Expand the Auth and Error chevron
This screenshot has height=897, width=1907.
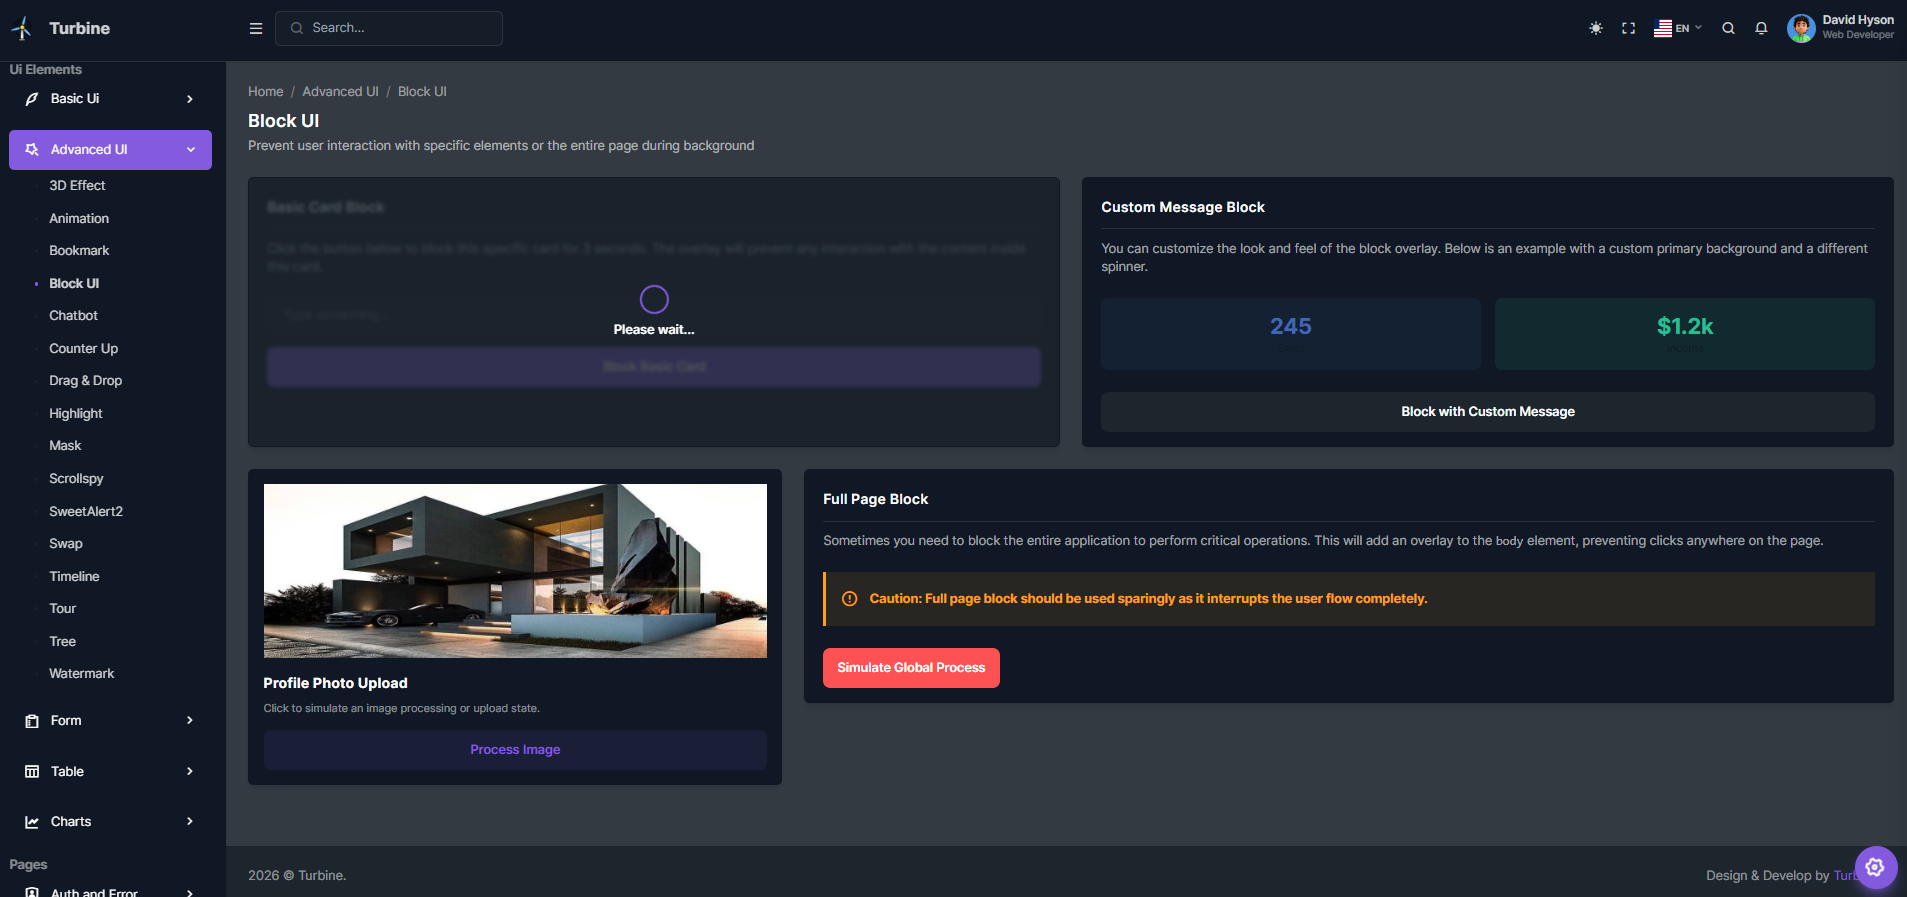pos(190,892)
